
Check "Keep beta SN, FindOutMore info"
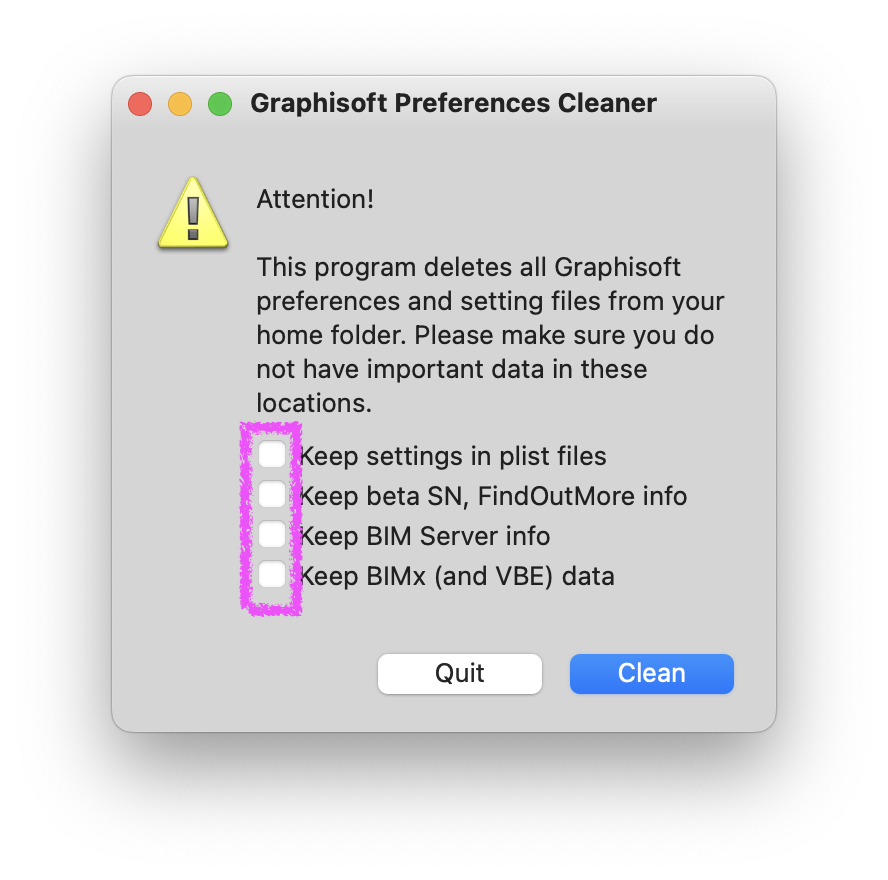pos(271,494)
